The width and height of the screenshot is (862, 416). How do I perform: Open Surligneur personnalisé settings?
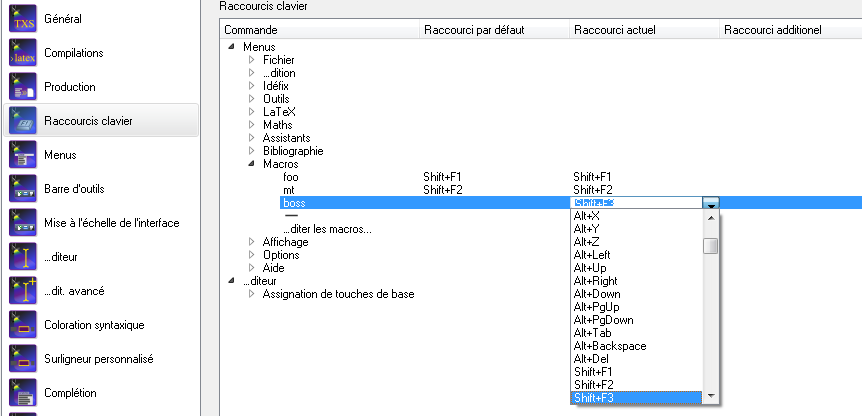pos(99,359)
